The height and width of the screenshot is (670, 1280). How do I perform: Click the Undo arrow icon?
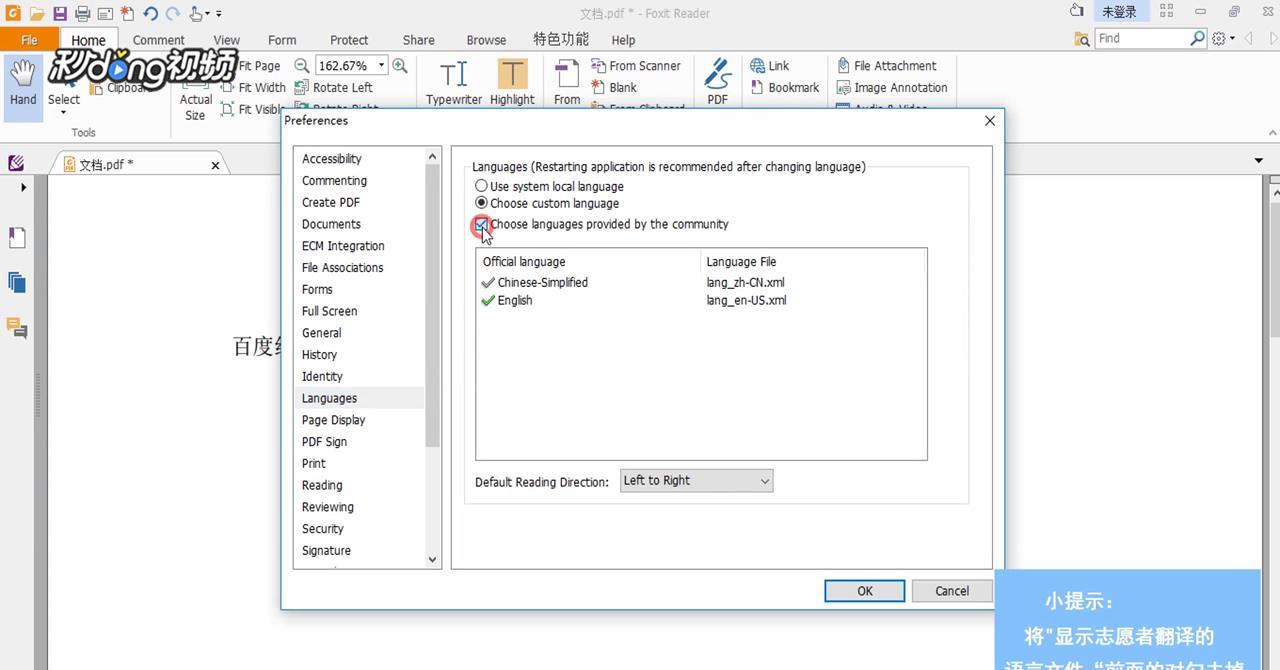click(150, 13)
